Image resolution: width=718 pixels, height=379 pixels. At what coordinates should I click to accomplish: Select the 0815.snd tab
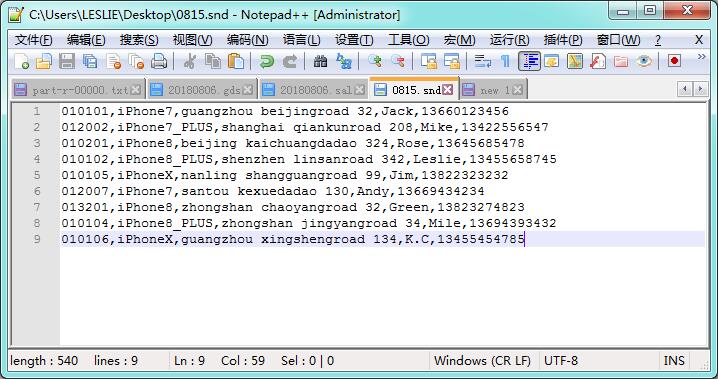click(x=414, y=89)
